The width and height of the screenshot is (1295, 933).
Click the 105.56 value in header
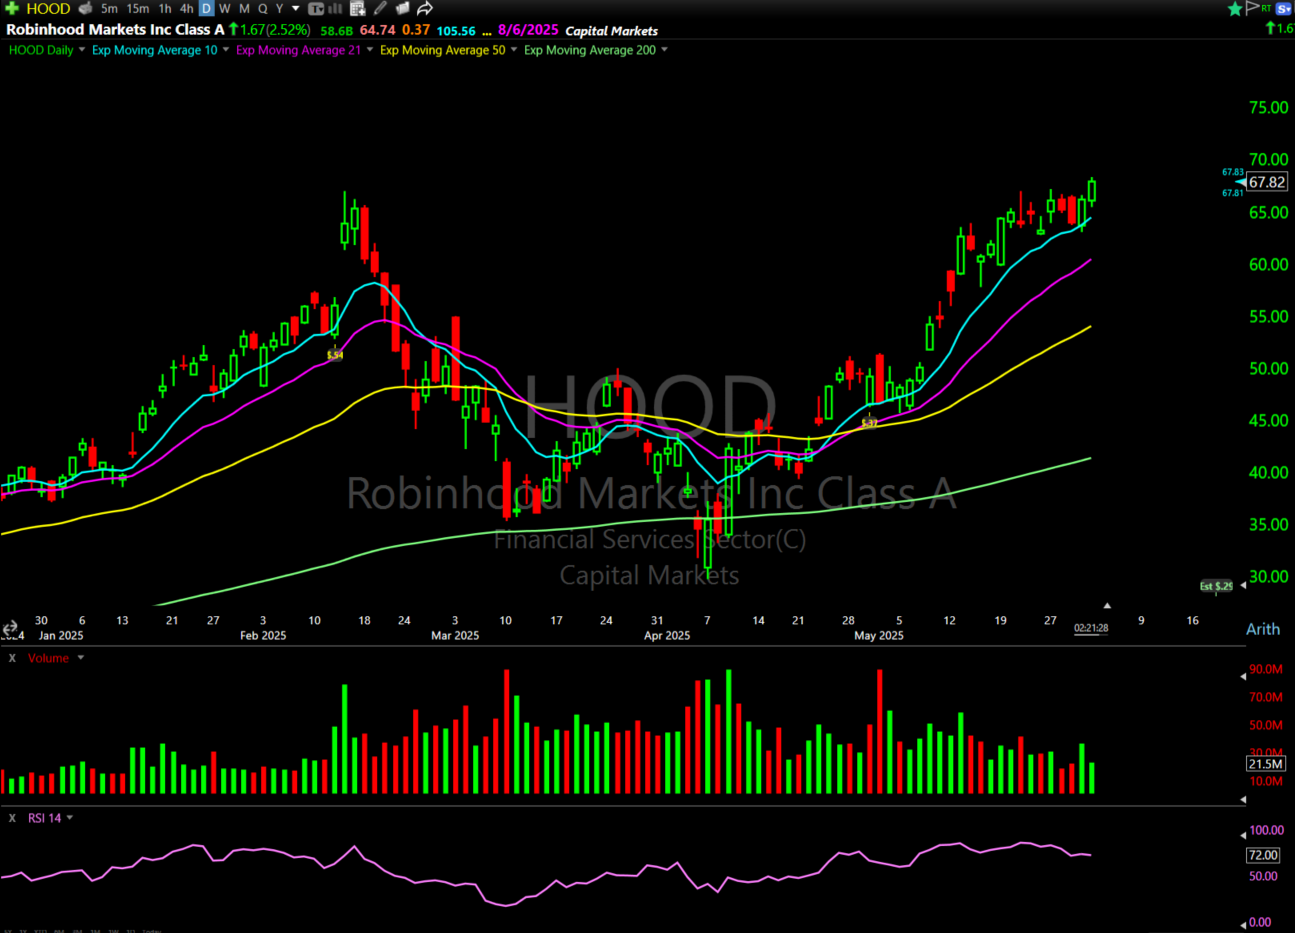pos(456,31)
